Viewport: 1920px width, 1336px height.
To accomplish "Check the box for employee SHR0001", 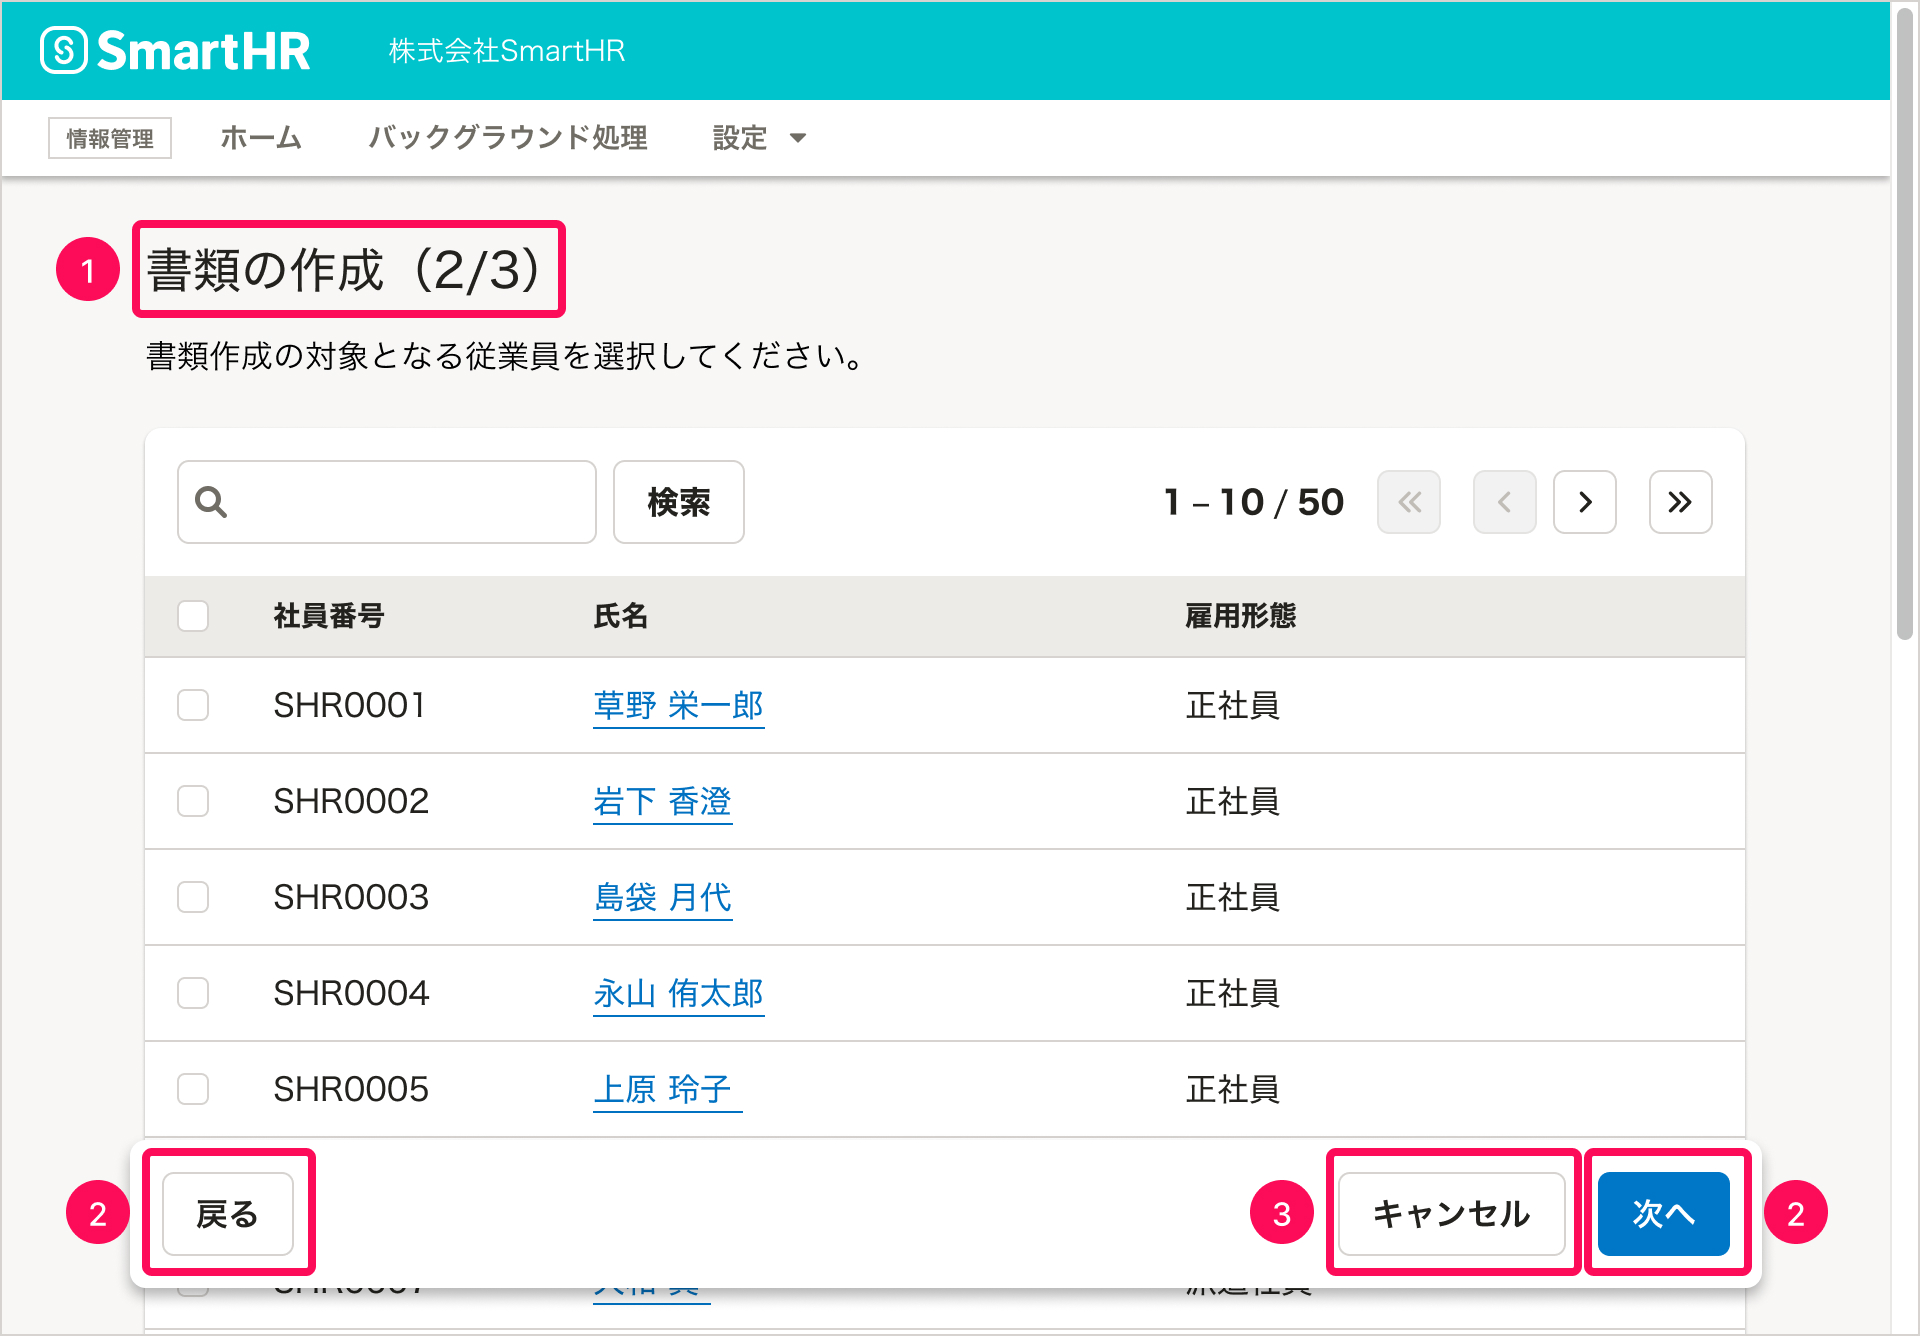I will tap(193, 705).
